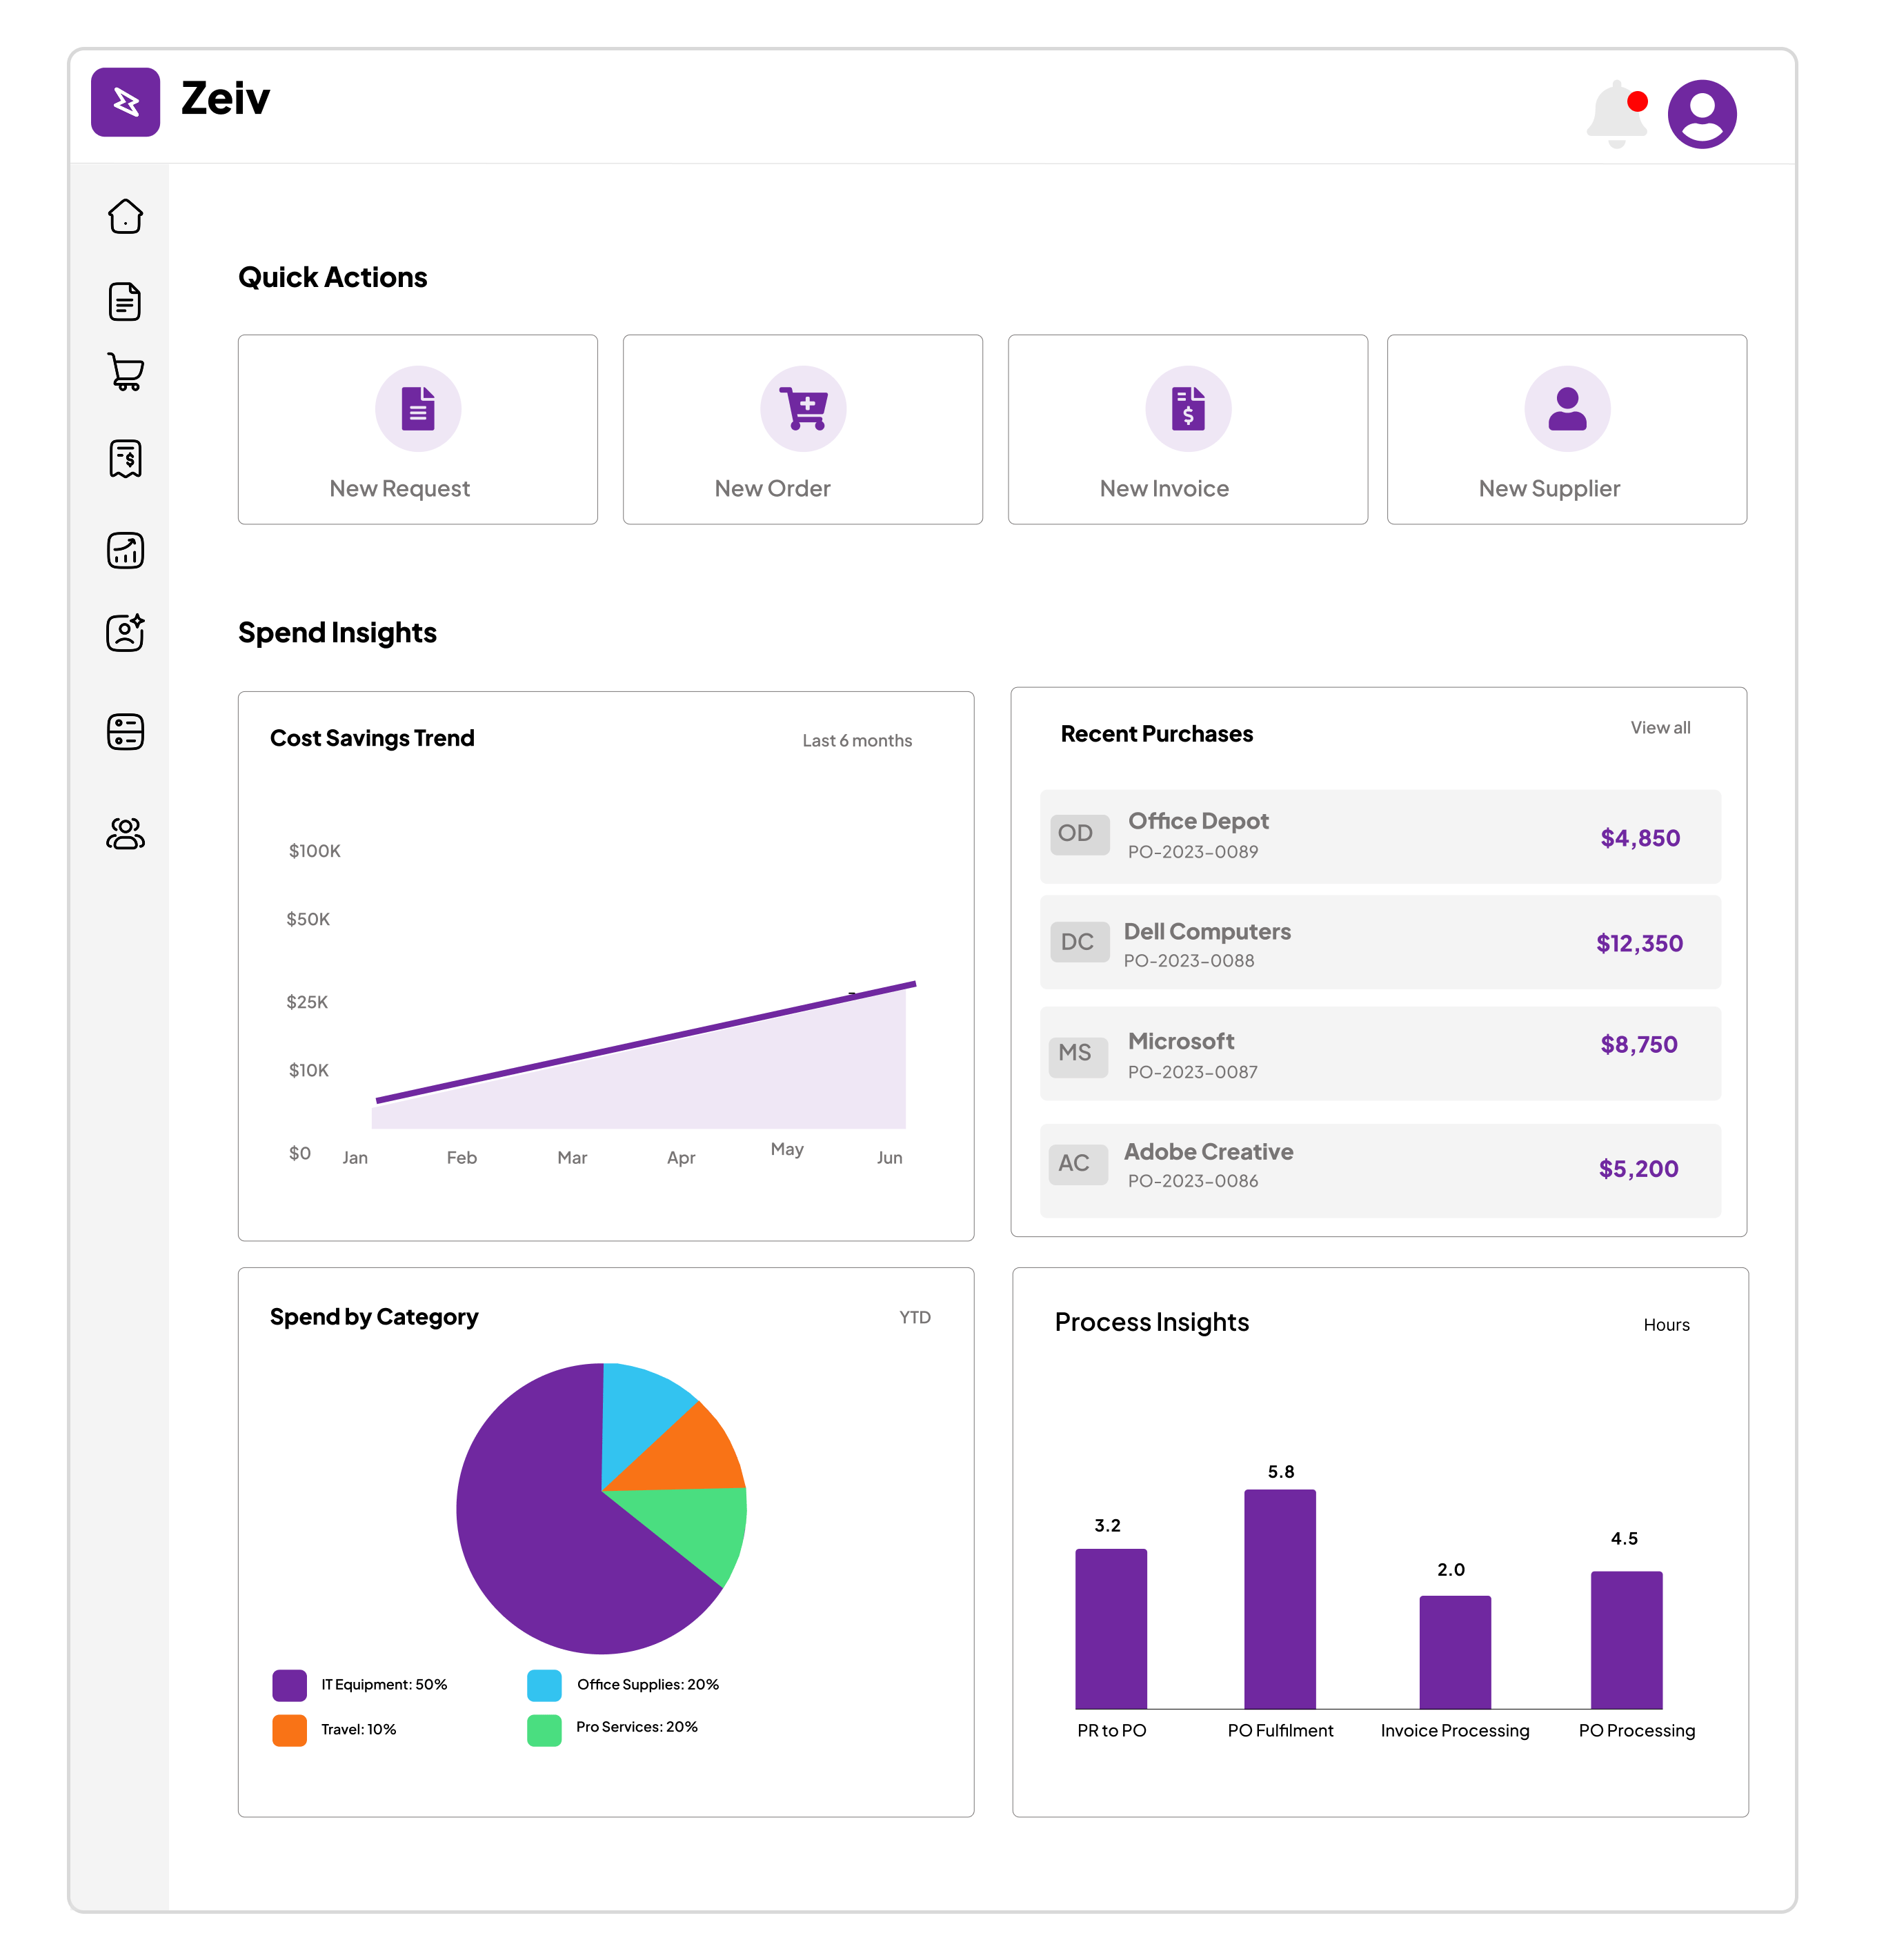Open the Dell Computers purchase row

click(x=1379, y=942)
